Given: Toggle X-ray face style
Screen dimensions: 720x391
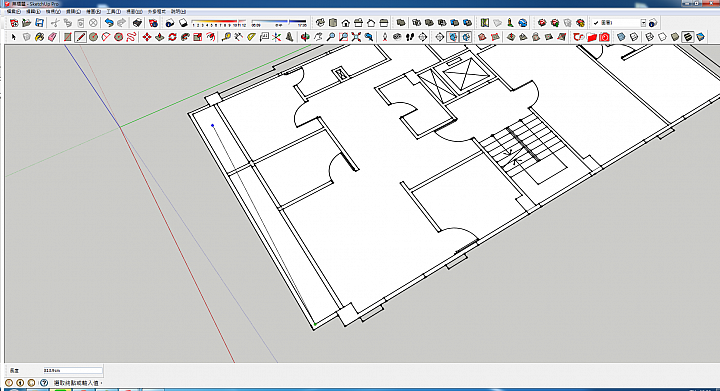Looking at the screenshot, I should coord(621,37).
